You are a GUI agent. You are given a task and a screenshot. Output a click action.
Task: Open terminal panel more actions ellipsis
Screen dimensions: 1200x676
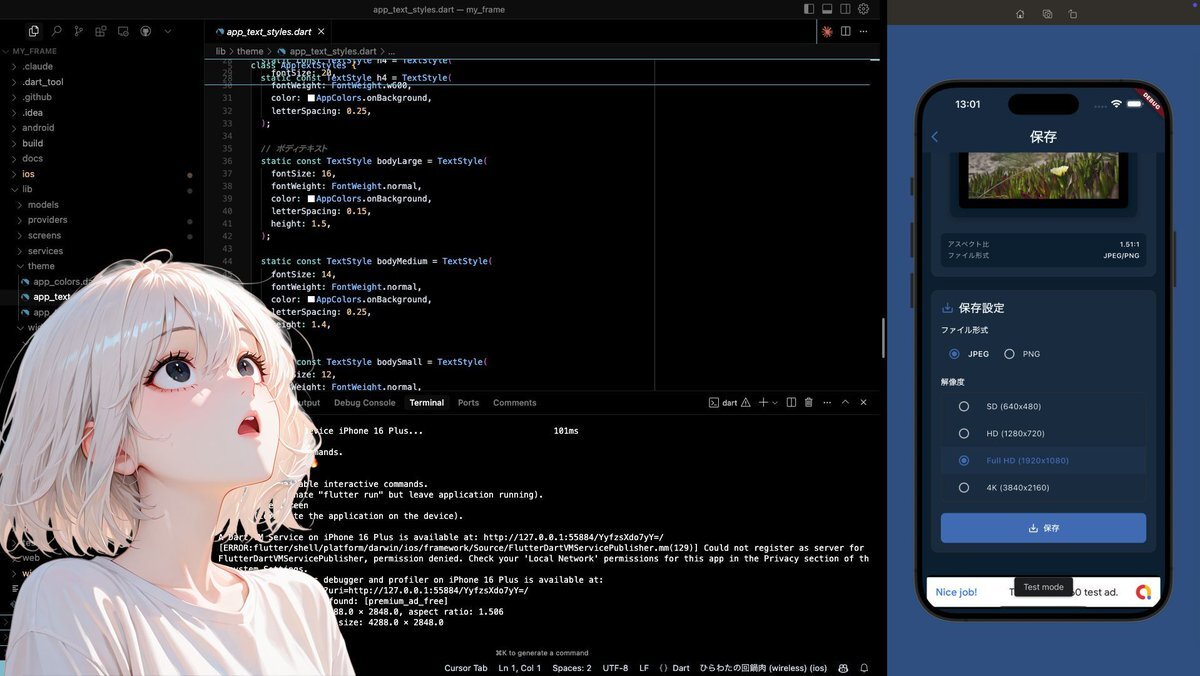pyautogui.click(x=826, y=403)
